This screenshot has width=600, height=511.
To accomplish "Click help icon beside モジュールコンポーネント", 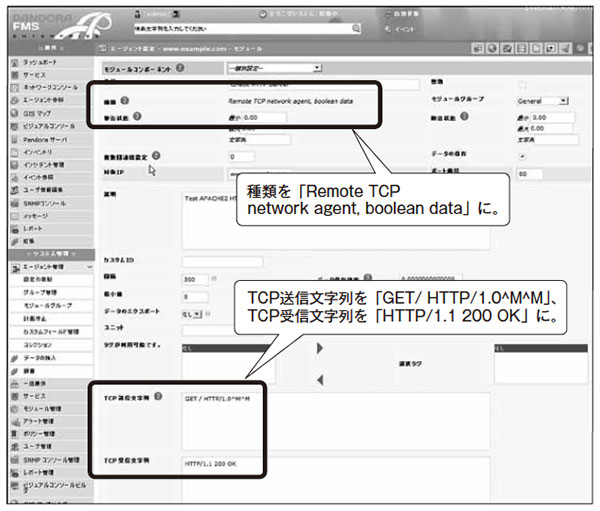I will click(x=180, y=68).
